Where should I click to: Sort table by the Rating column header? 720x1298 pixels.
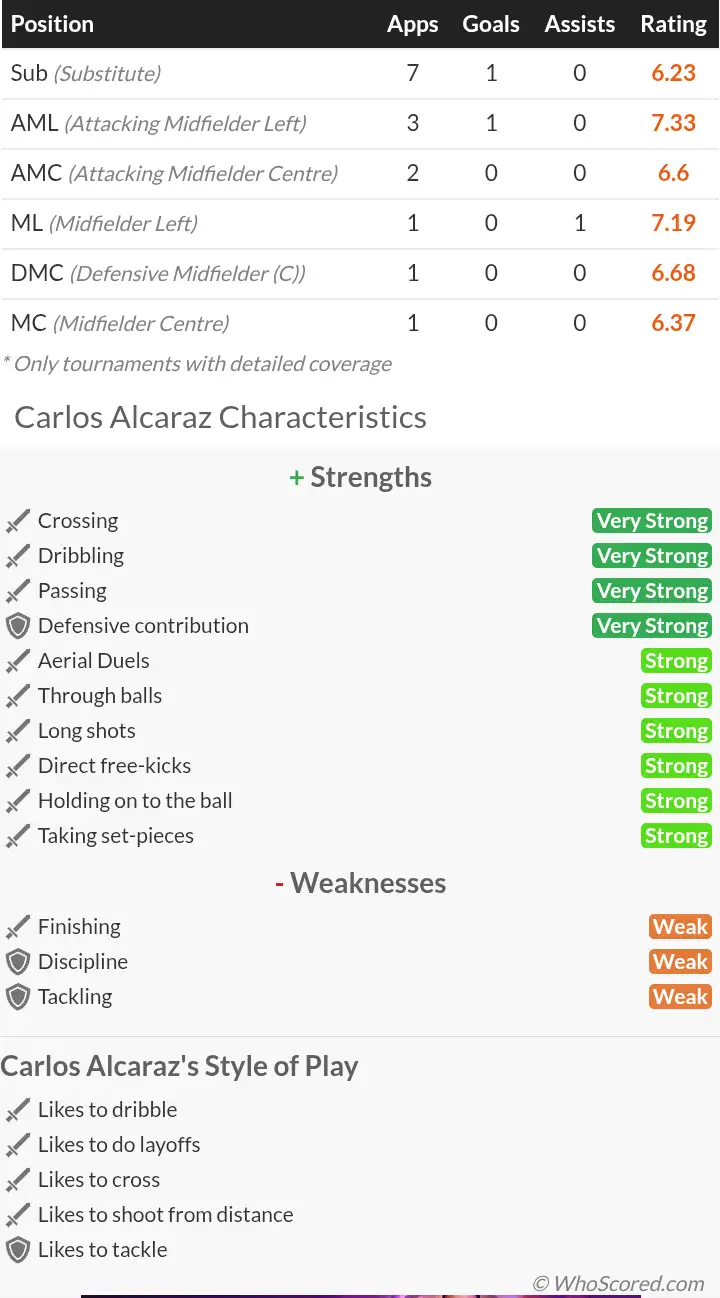[673, 24]
